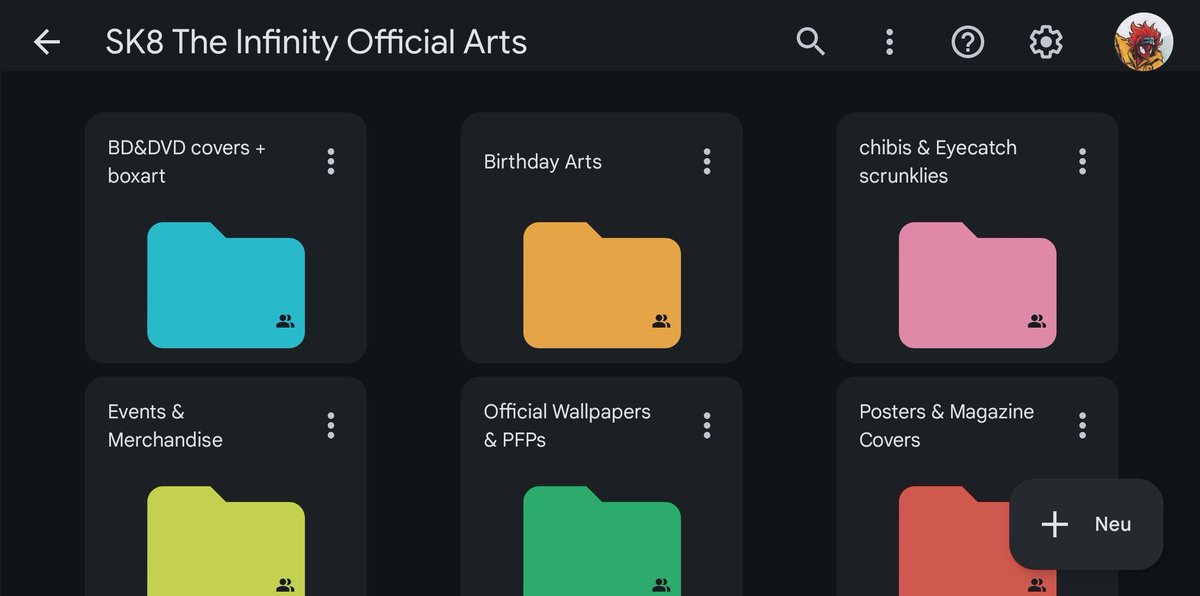Screen dimensions: 1200x596
Task: Click the 'BD&DVD covers + boxart' label
Action: 187,161
